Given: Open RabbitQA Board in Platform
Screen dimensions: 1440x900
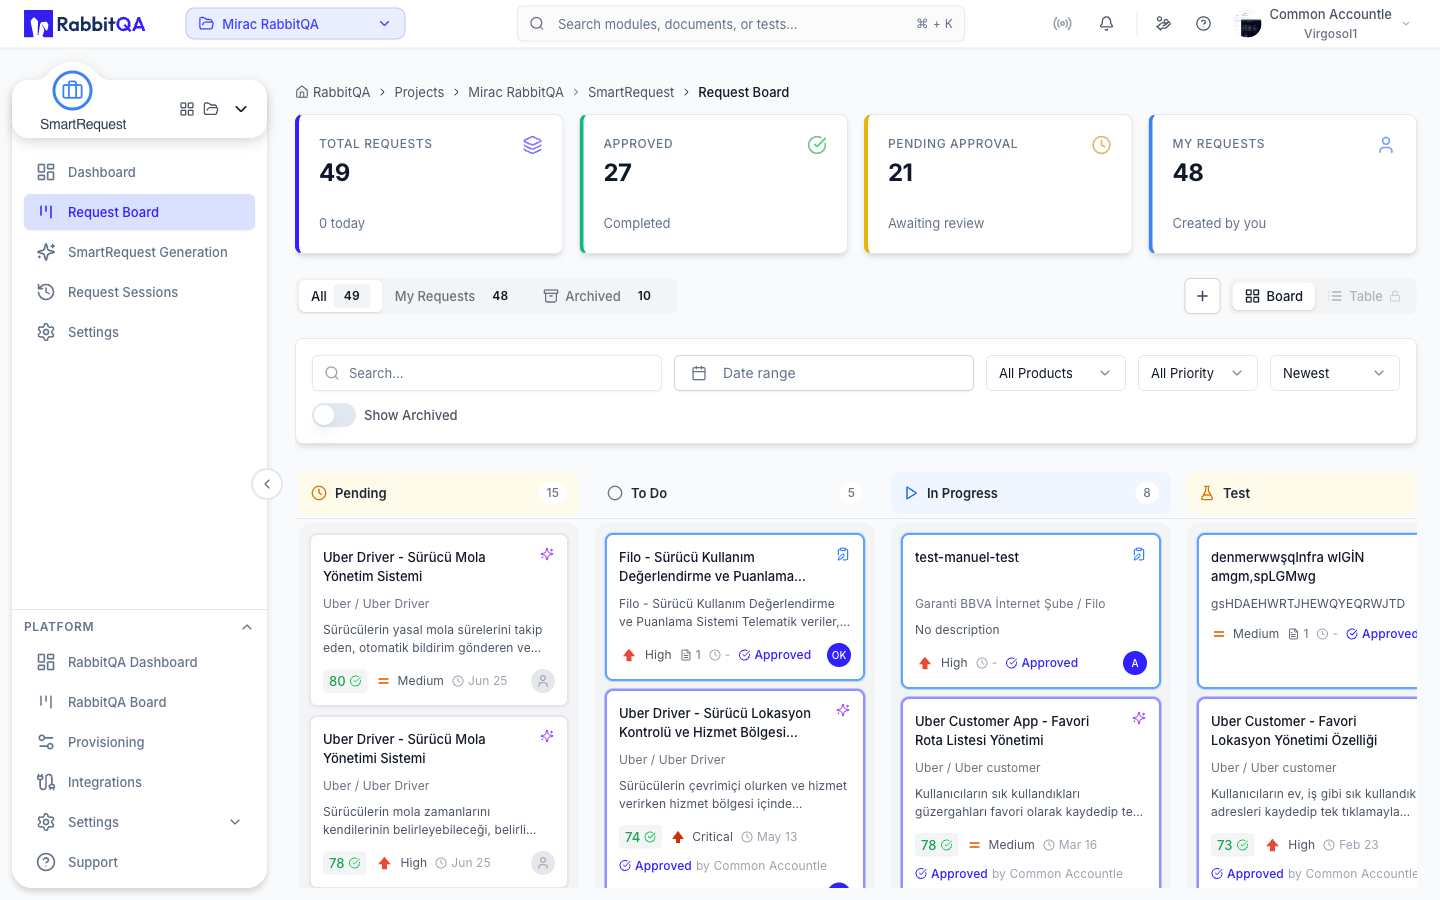Looking at the screenshot, I should pyautogui.click(x=139, y=702).
